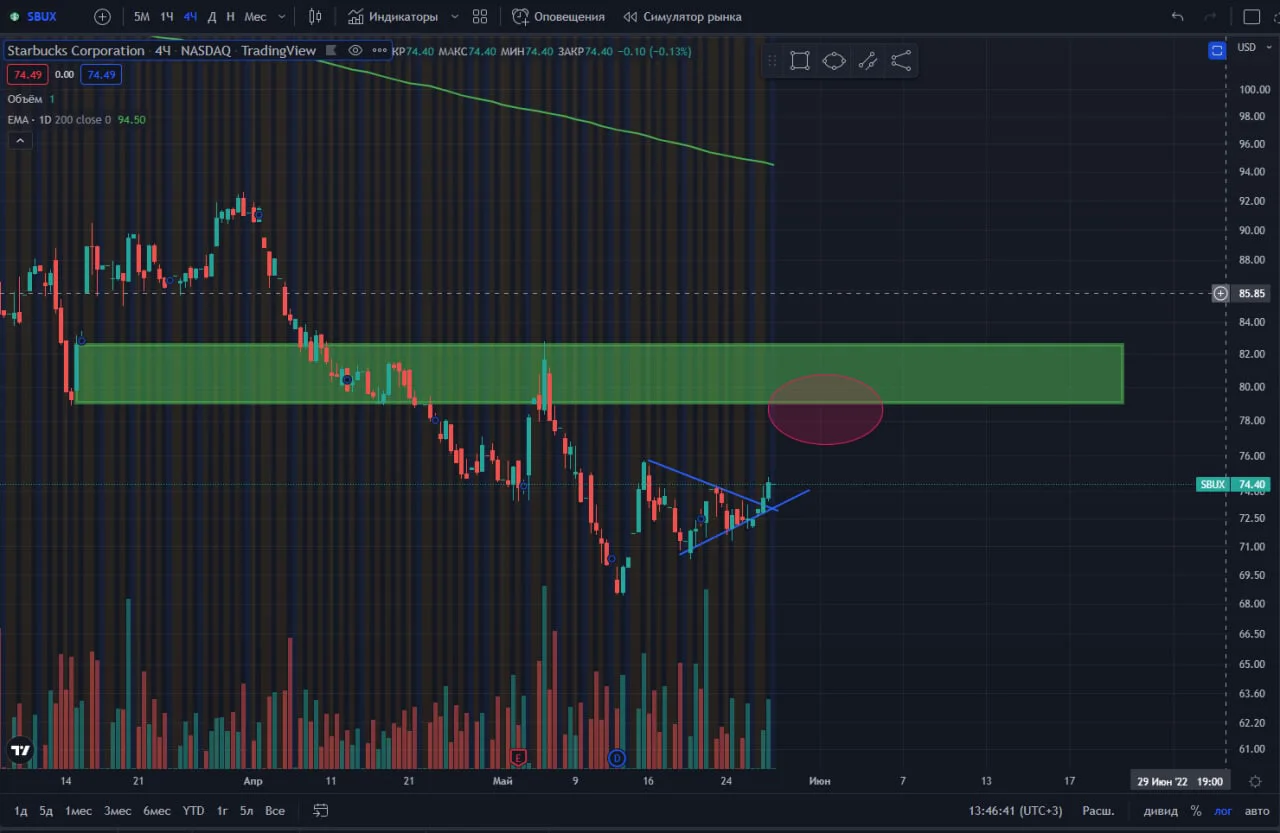
Task: Open timezone menu at 13:46:41 (UTC+3)
Action: click(x=1016, y=811)
